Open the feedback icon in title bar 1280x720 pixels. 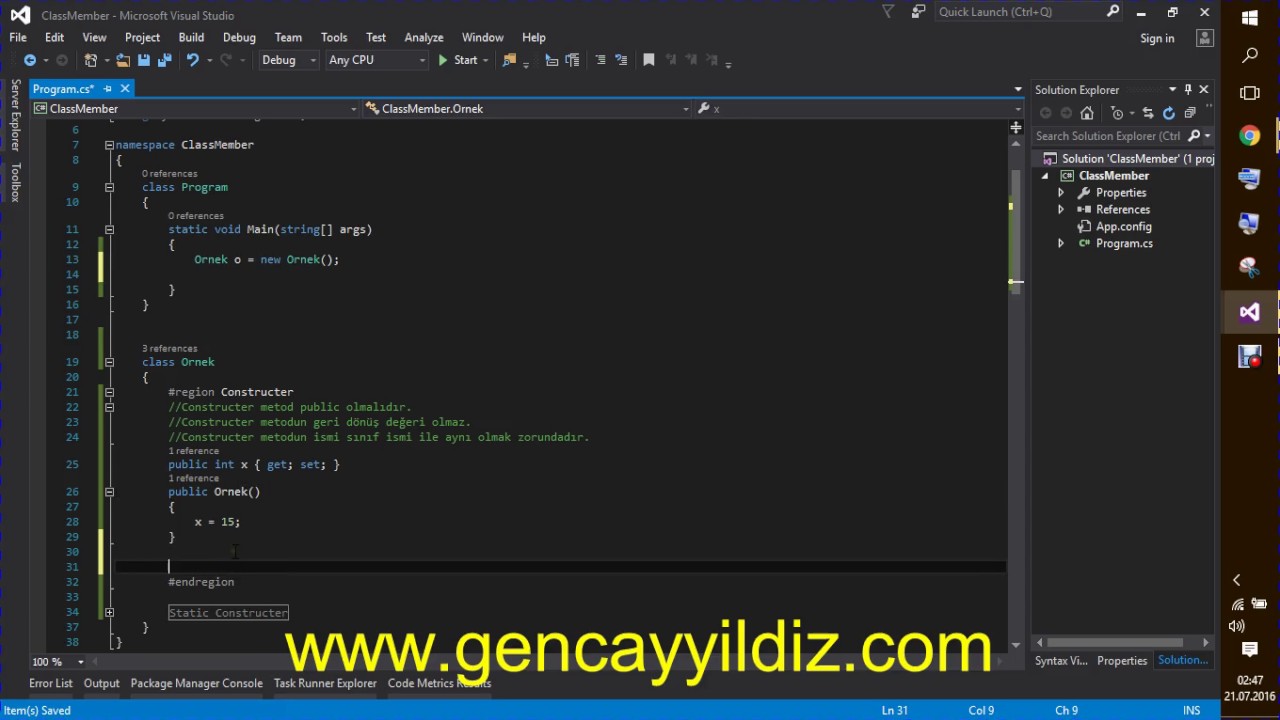(919, 12)
